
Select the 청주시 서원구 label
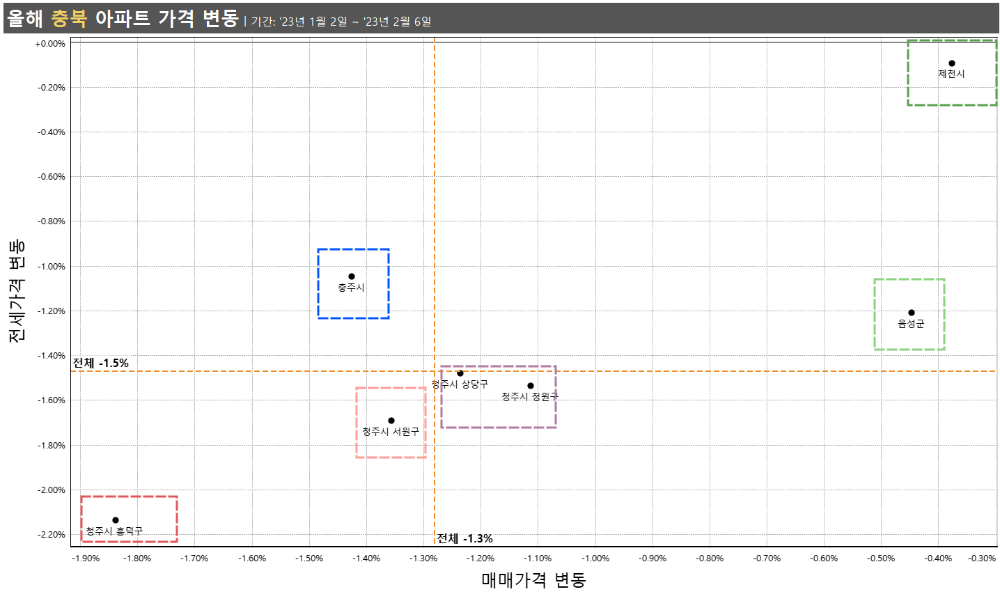click(x=391, y=432)
